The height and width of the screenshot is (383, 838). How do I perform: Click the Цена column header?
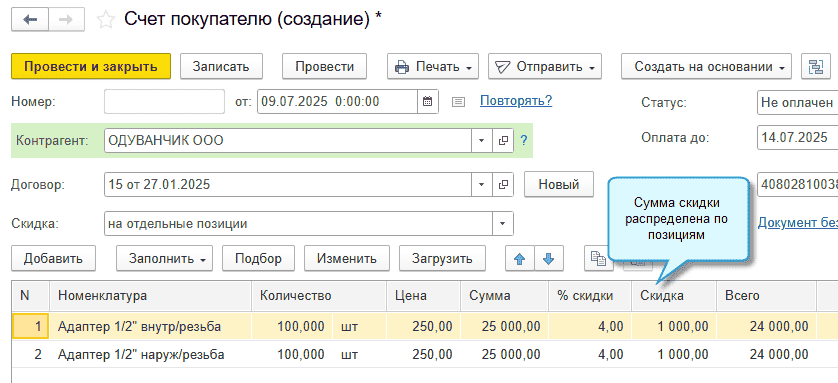424,295
